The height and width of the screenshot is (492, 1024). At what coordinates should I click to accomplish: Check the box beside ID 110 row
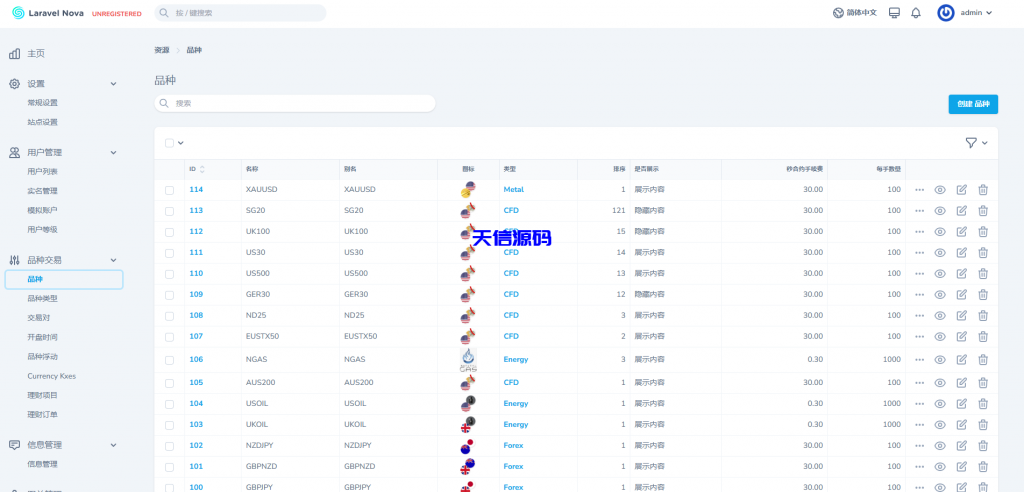169,273
